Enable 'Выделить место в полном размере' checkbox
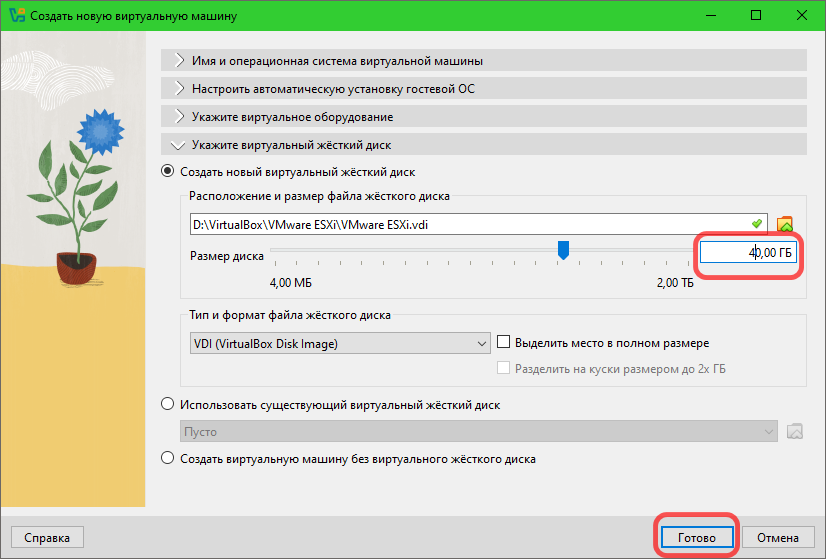 [x=504, y=343]
